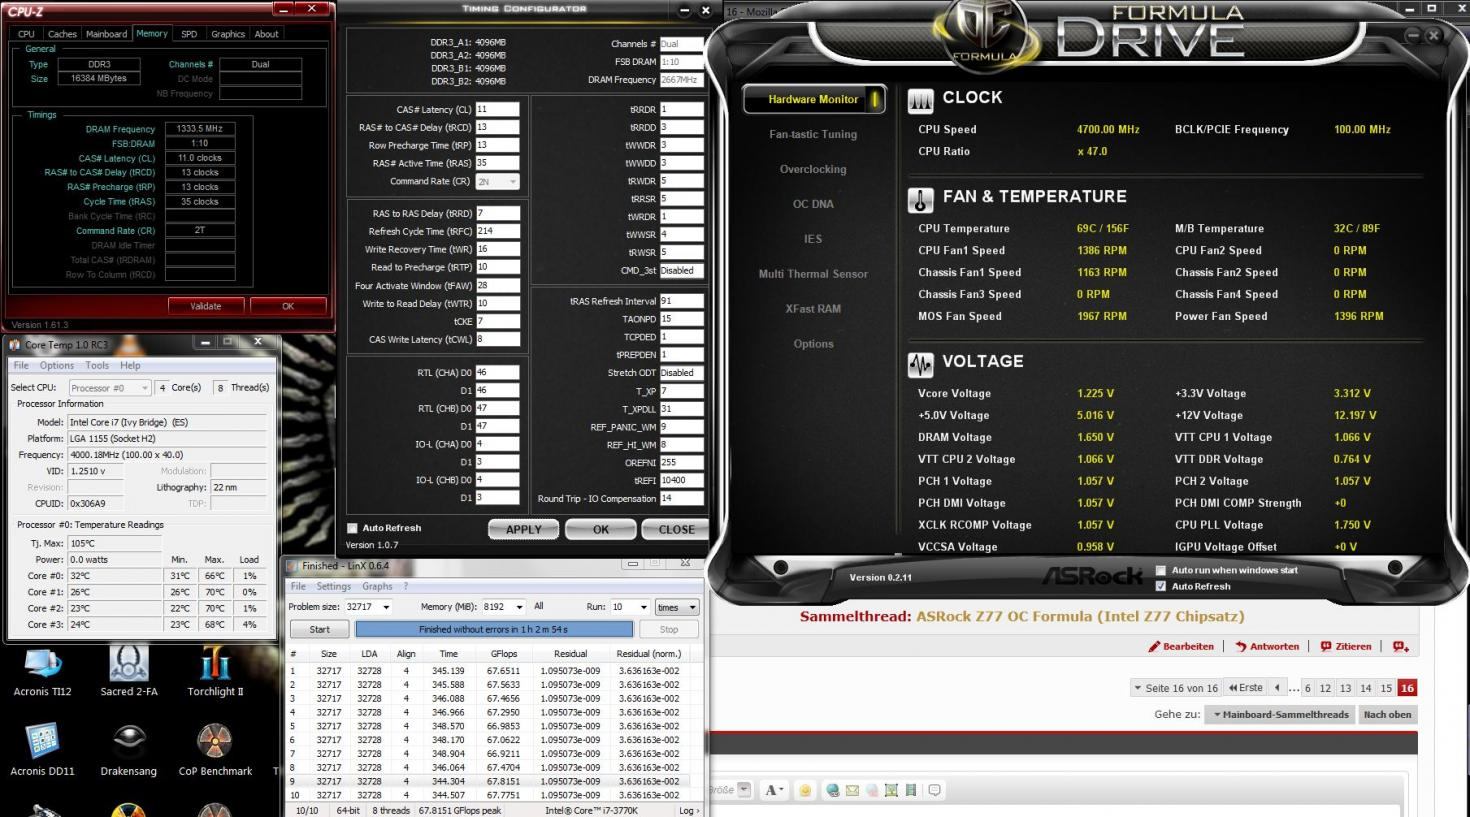Click Bearbeiten link in forum
This screenshot has width=1470, height=817.
click(x=1181, y=646)
